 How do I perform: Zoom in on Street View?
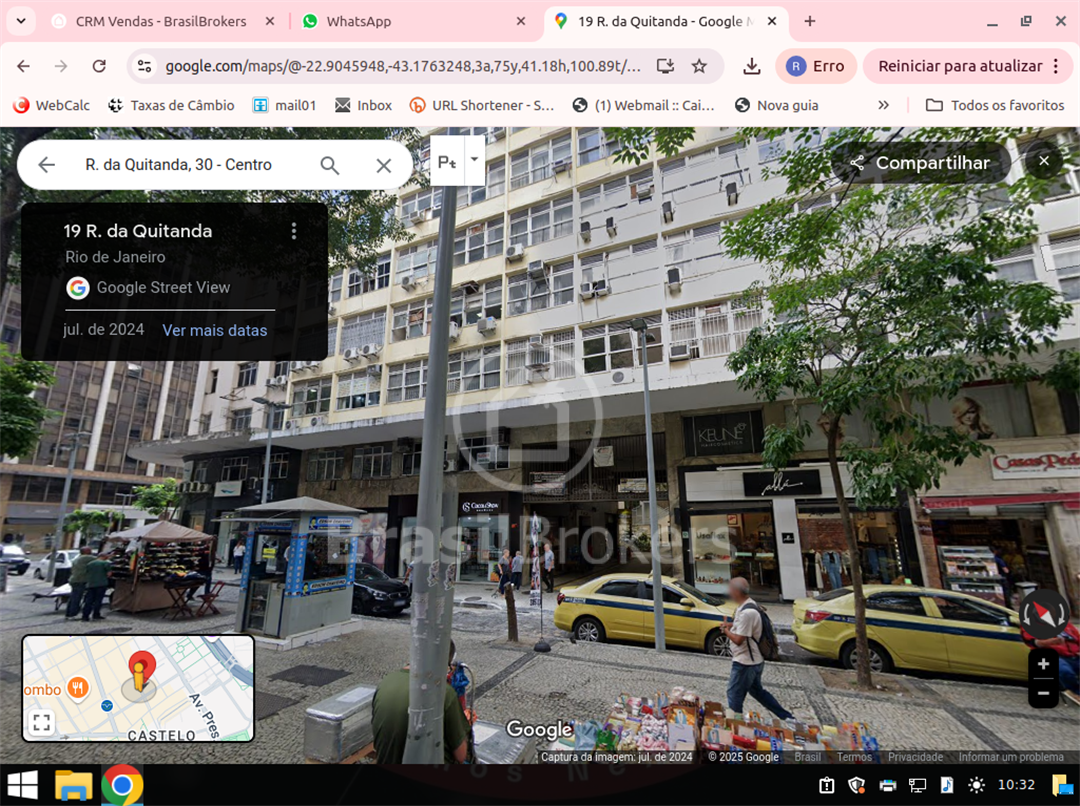(x=1043, y=664)
